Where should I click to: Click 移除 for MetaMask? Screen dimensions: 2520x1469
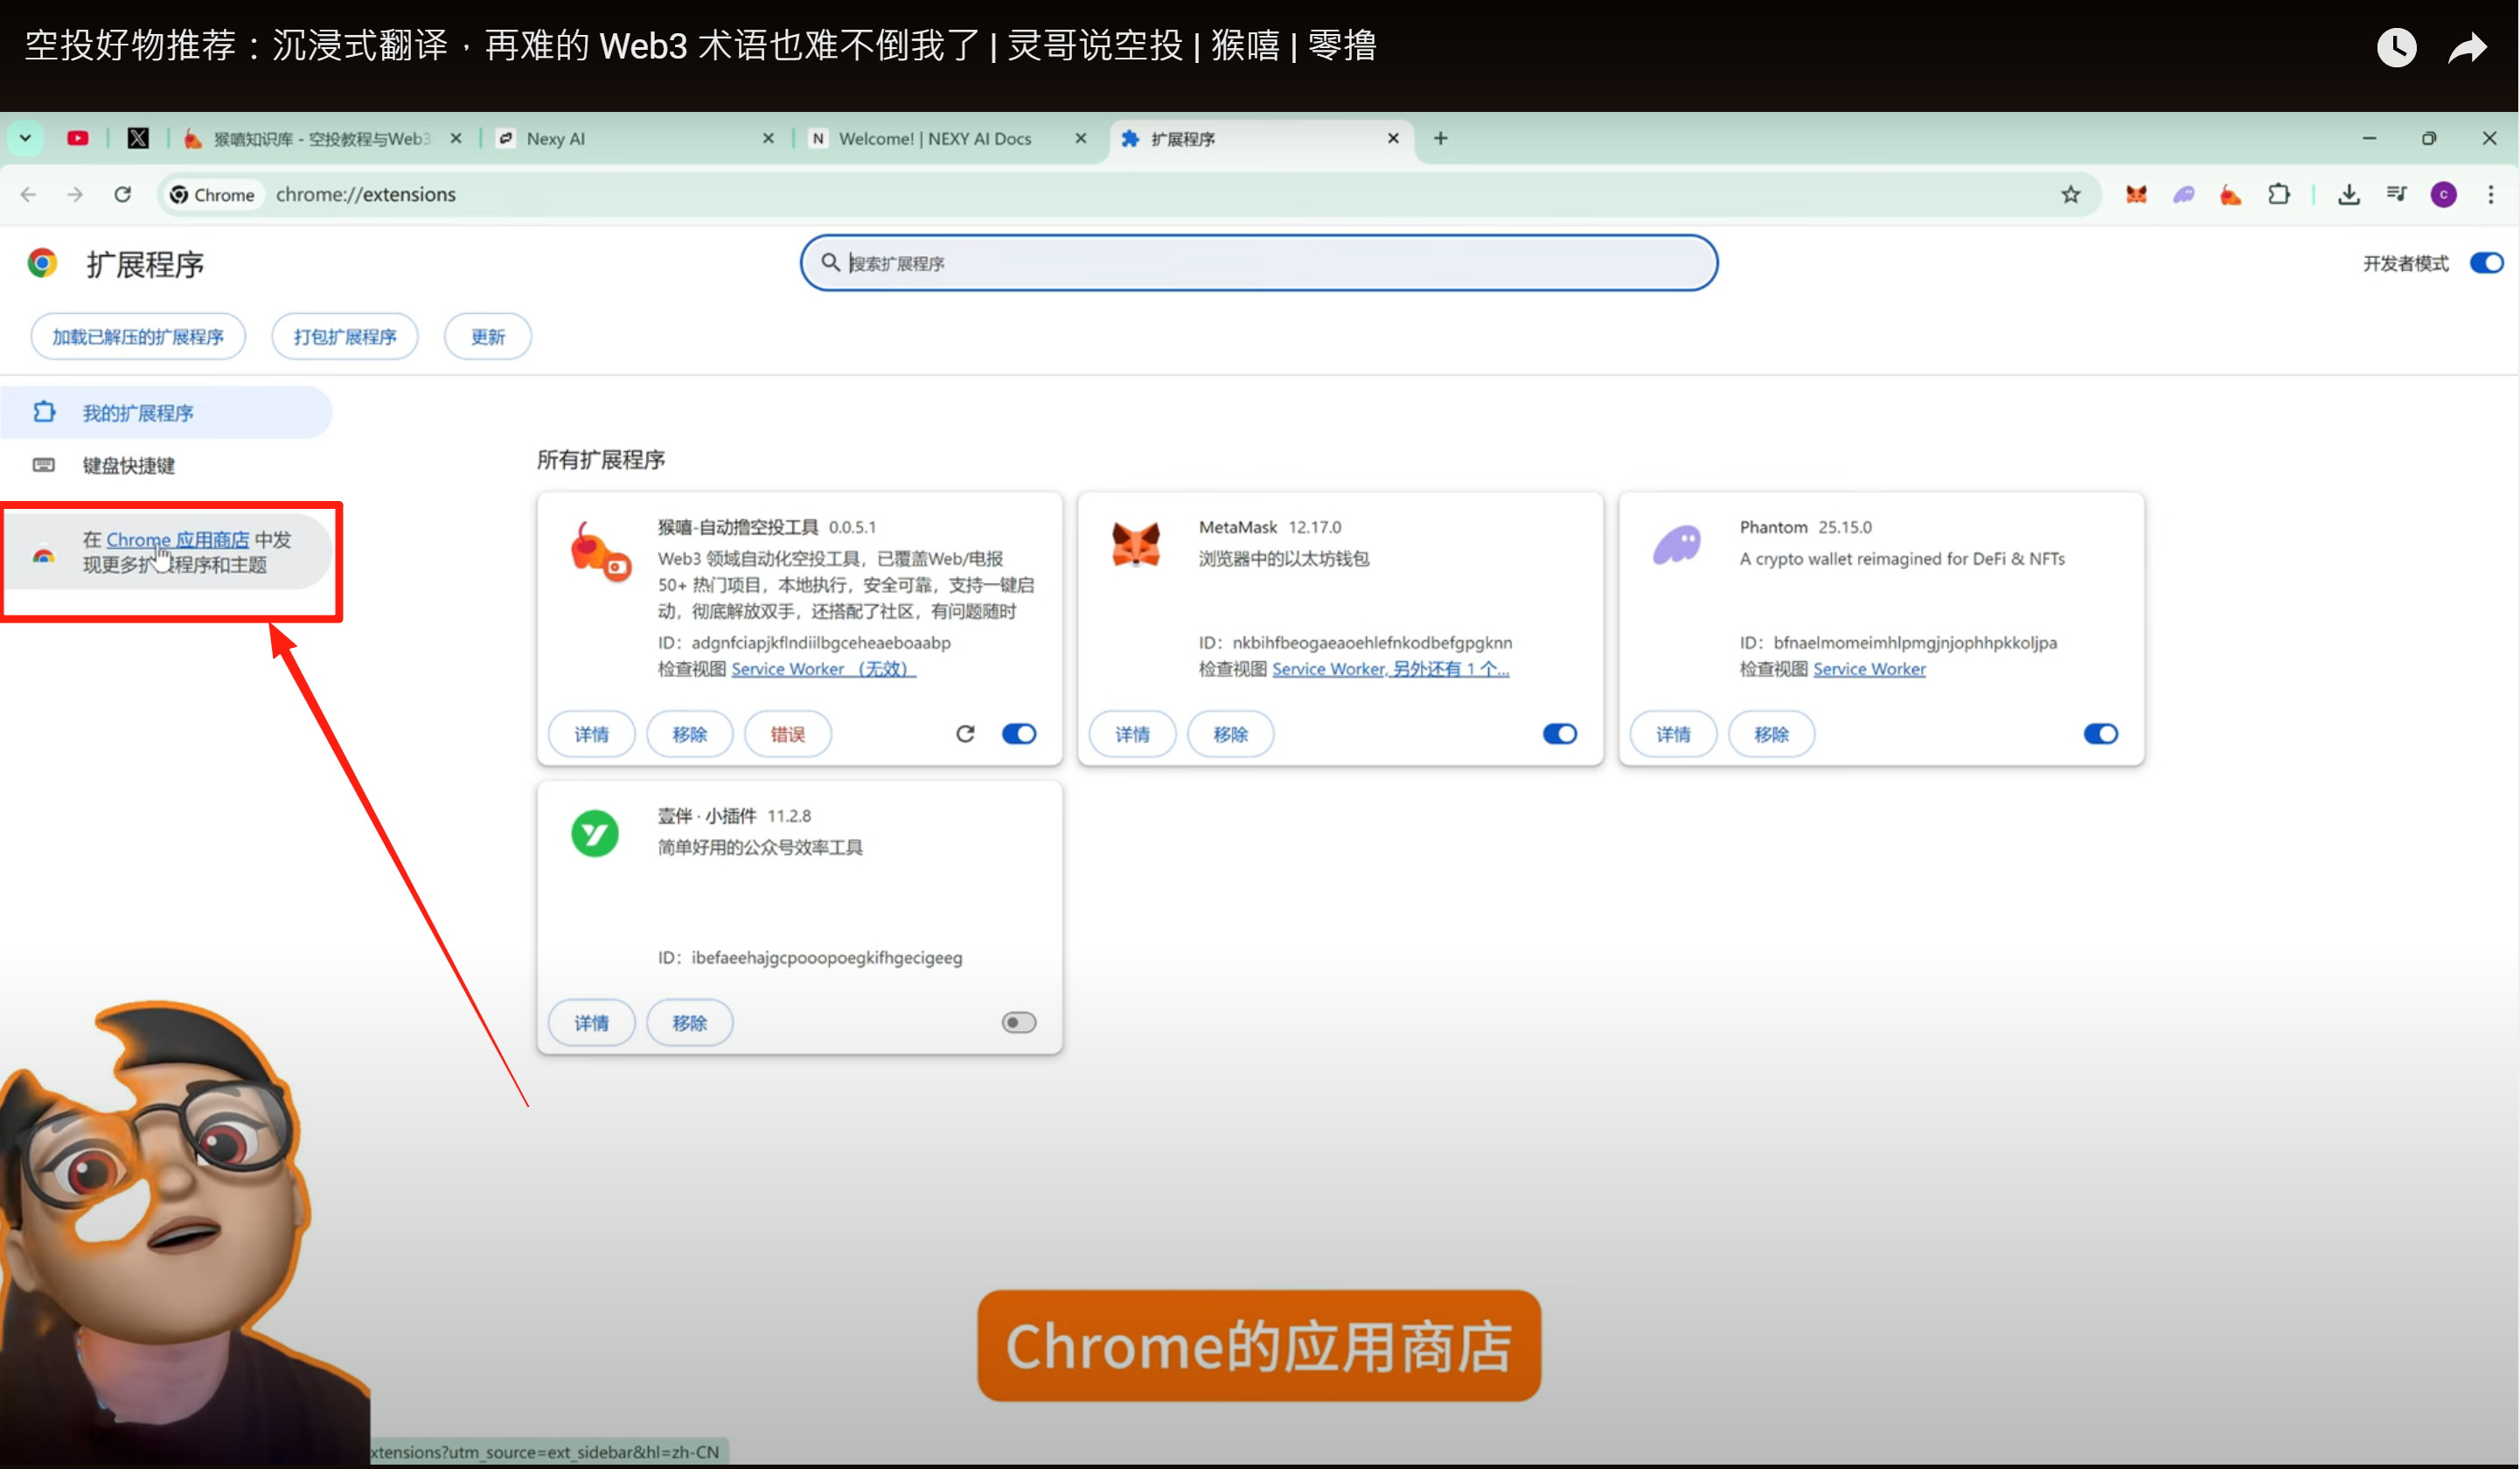tap(1230, 734)
